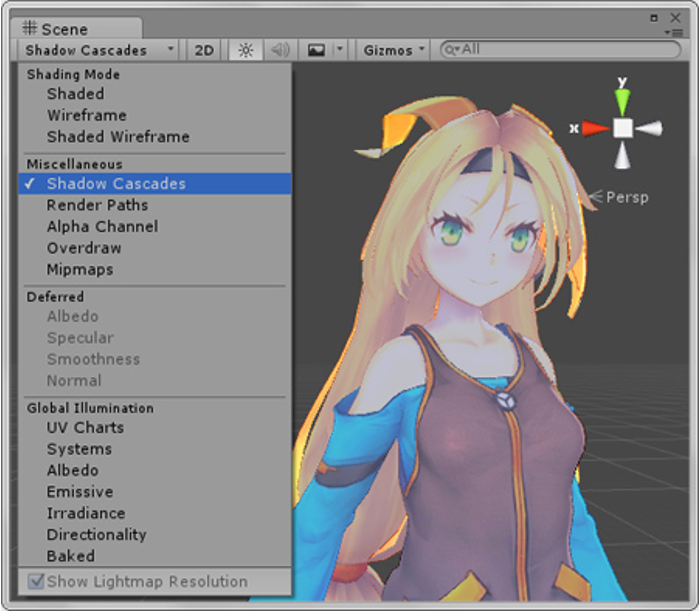The width and height of the screenshot is (700, 612).
Task: Click green Y axis cone on gizmo
Action: 623,102
